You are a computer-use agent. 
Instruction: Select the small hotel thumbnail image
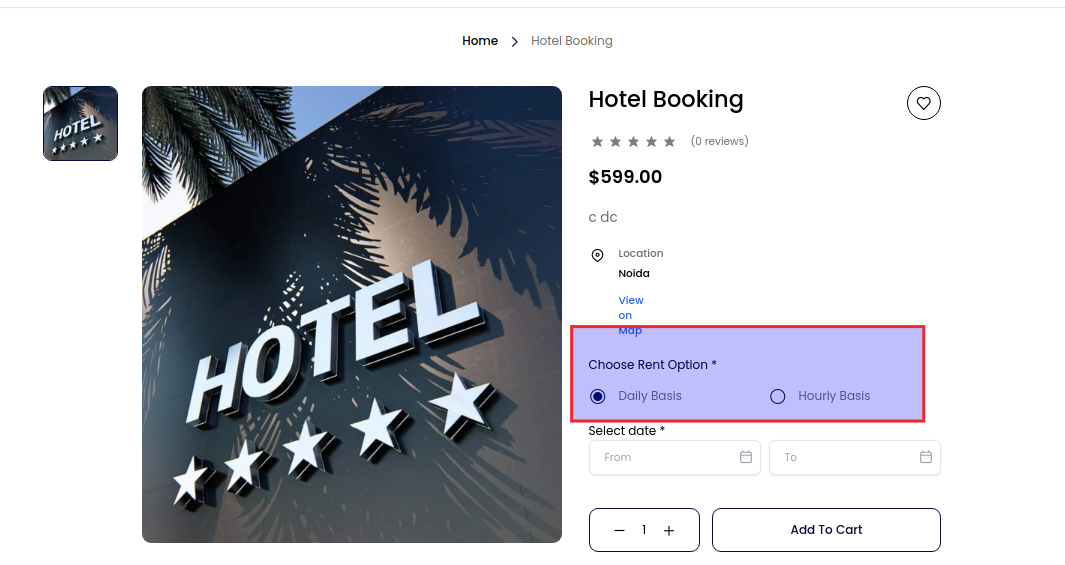tap(81, 123)
